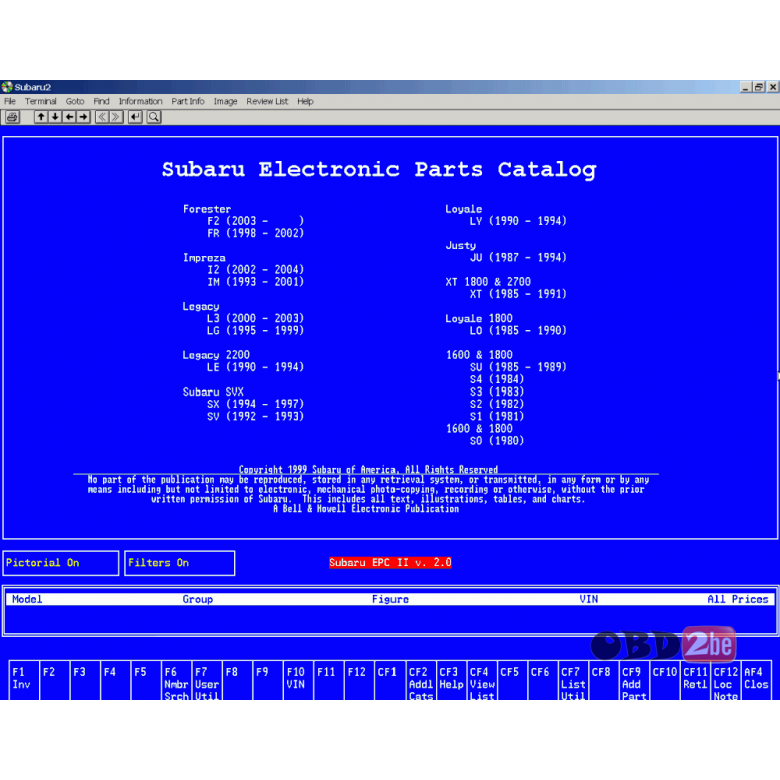
Task: Click the F2 function key button
Action: [x=54, y=681]
